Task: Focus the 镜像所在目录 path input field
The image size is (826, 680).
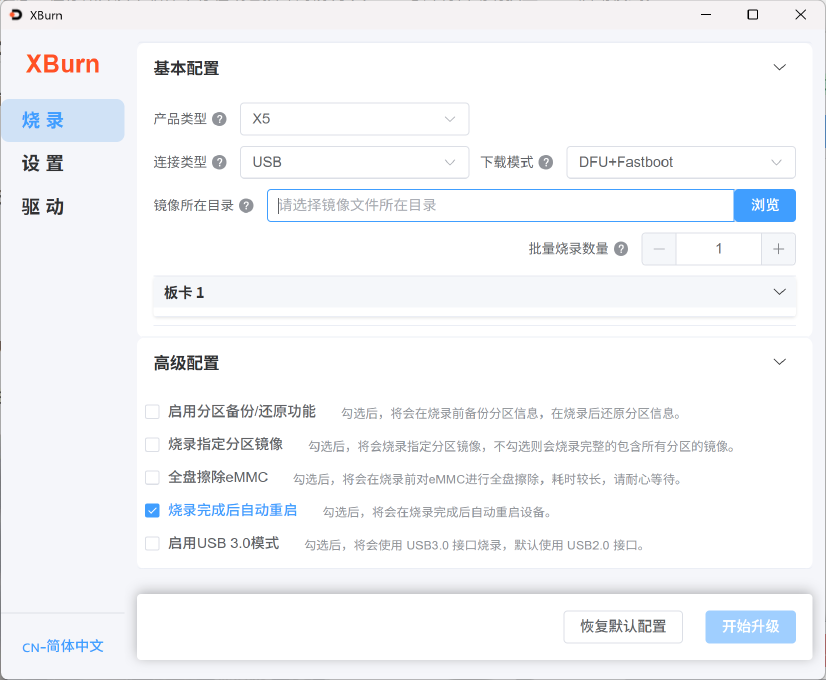Action: pos(500,205)
